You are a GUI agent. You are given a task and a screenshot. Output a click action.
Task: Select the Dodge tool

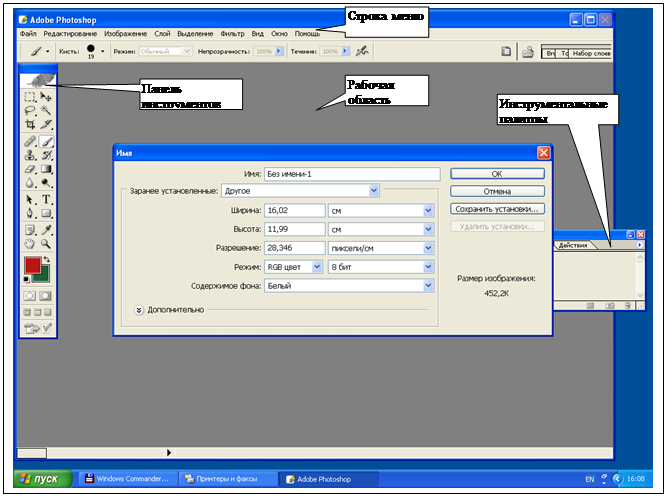(x=46, y=183)
